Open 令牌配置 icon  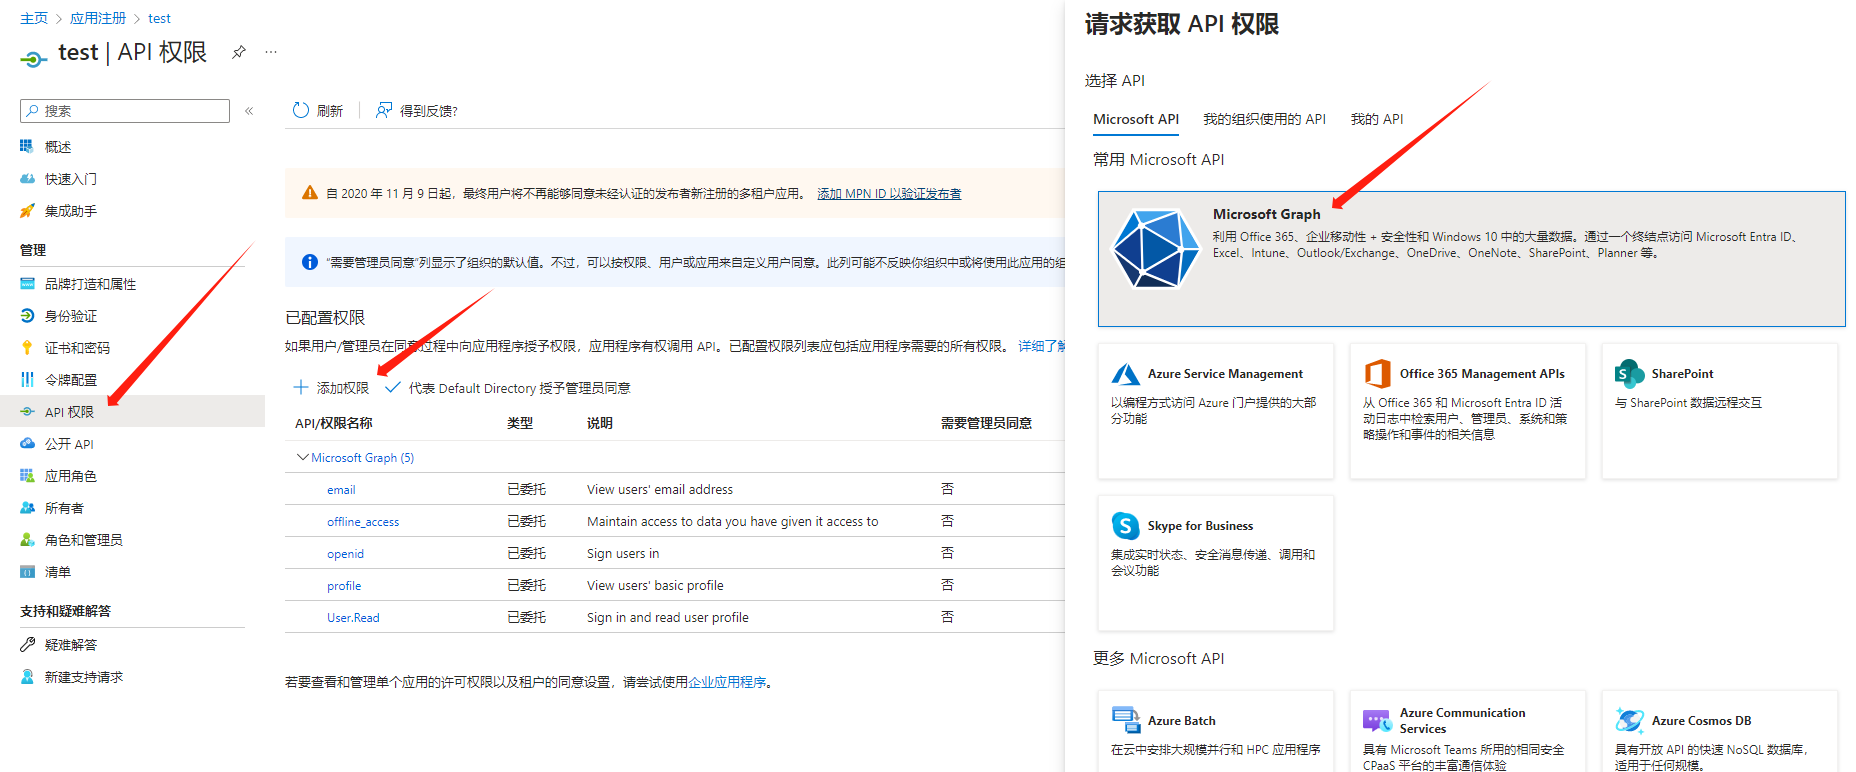(x=27, y=380)
